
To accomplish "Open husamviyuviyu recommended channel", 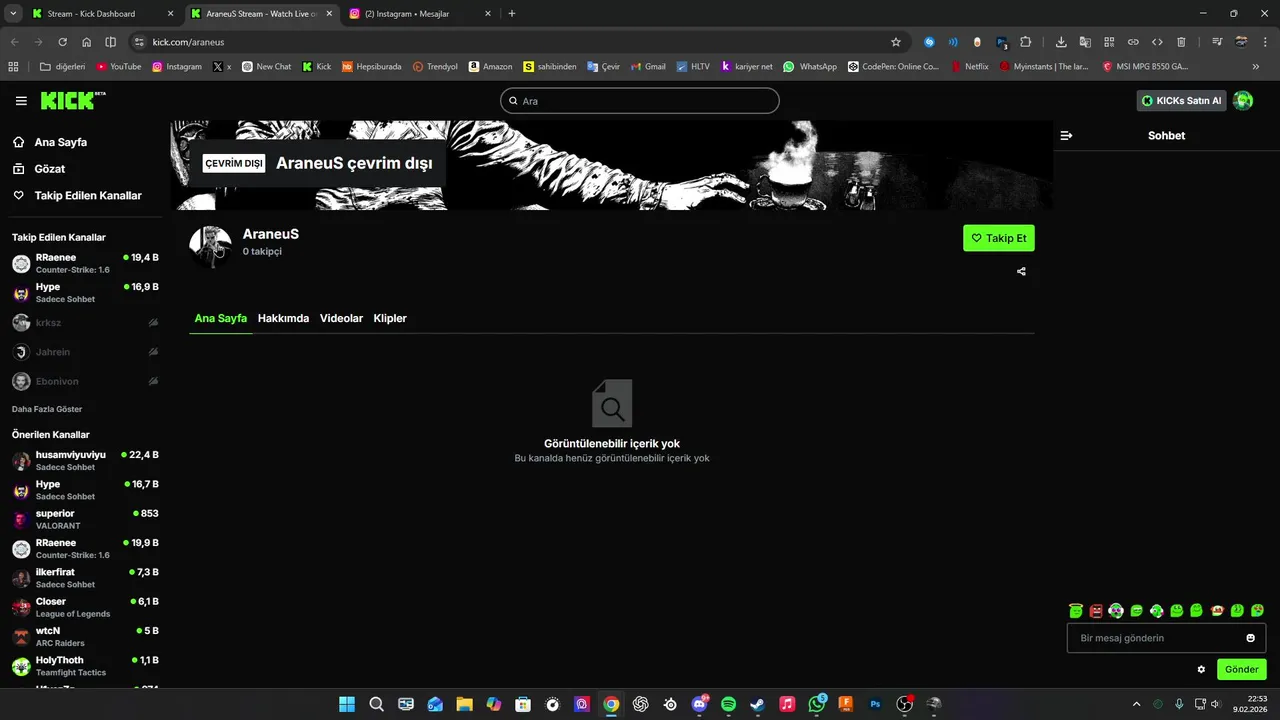I will pyautogui.click(x=85, y=461).
